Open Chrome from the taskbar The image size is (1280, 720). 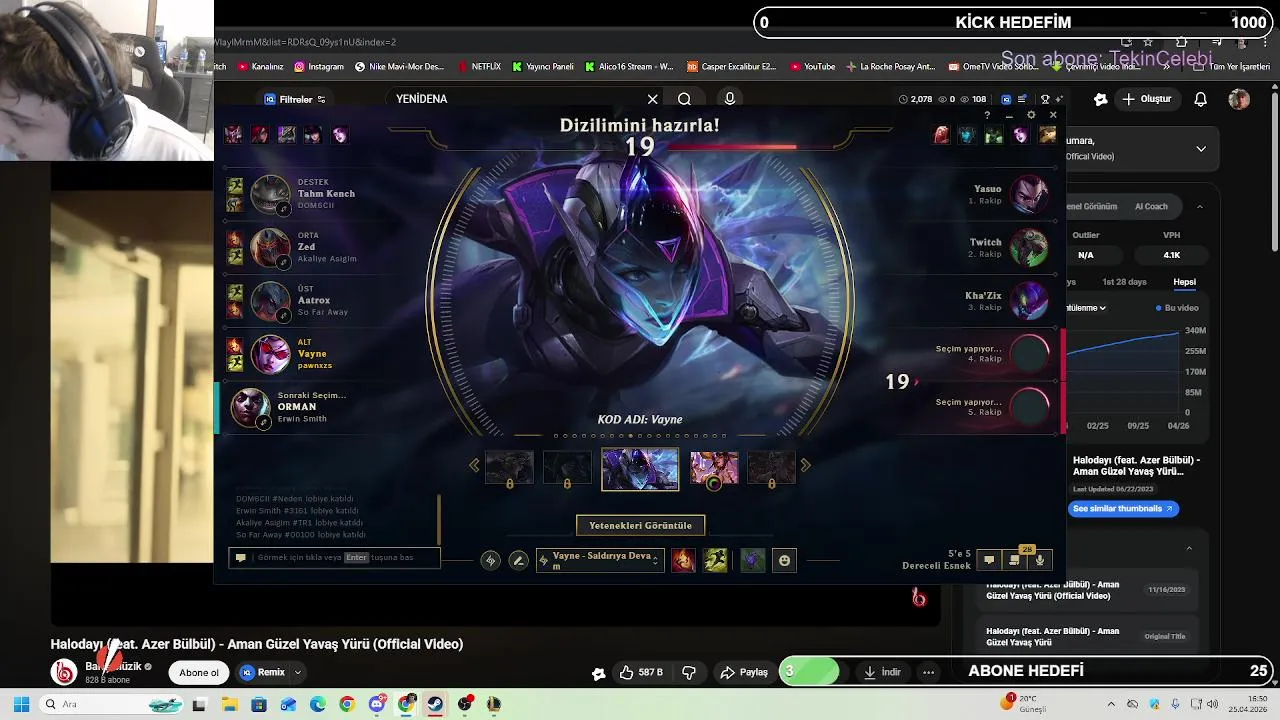pos(347,704)
